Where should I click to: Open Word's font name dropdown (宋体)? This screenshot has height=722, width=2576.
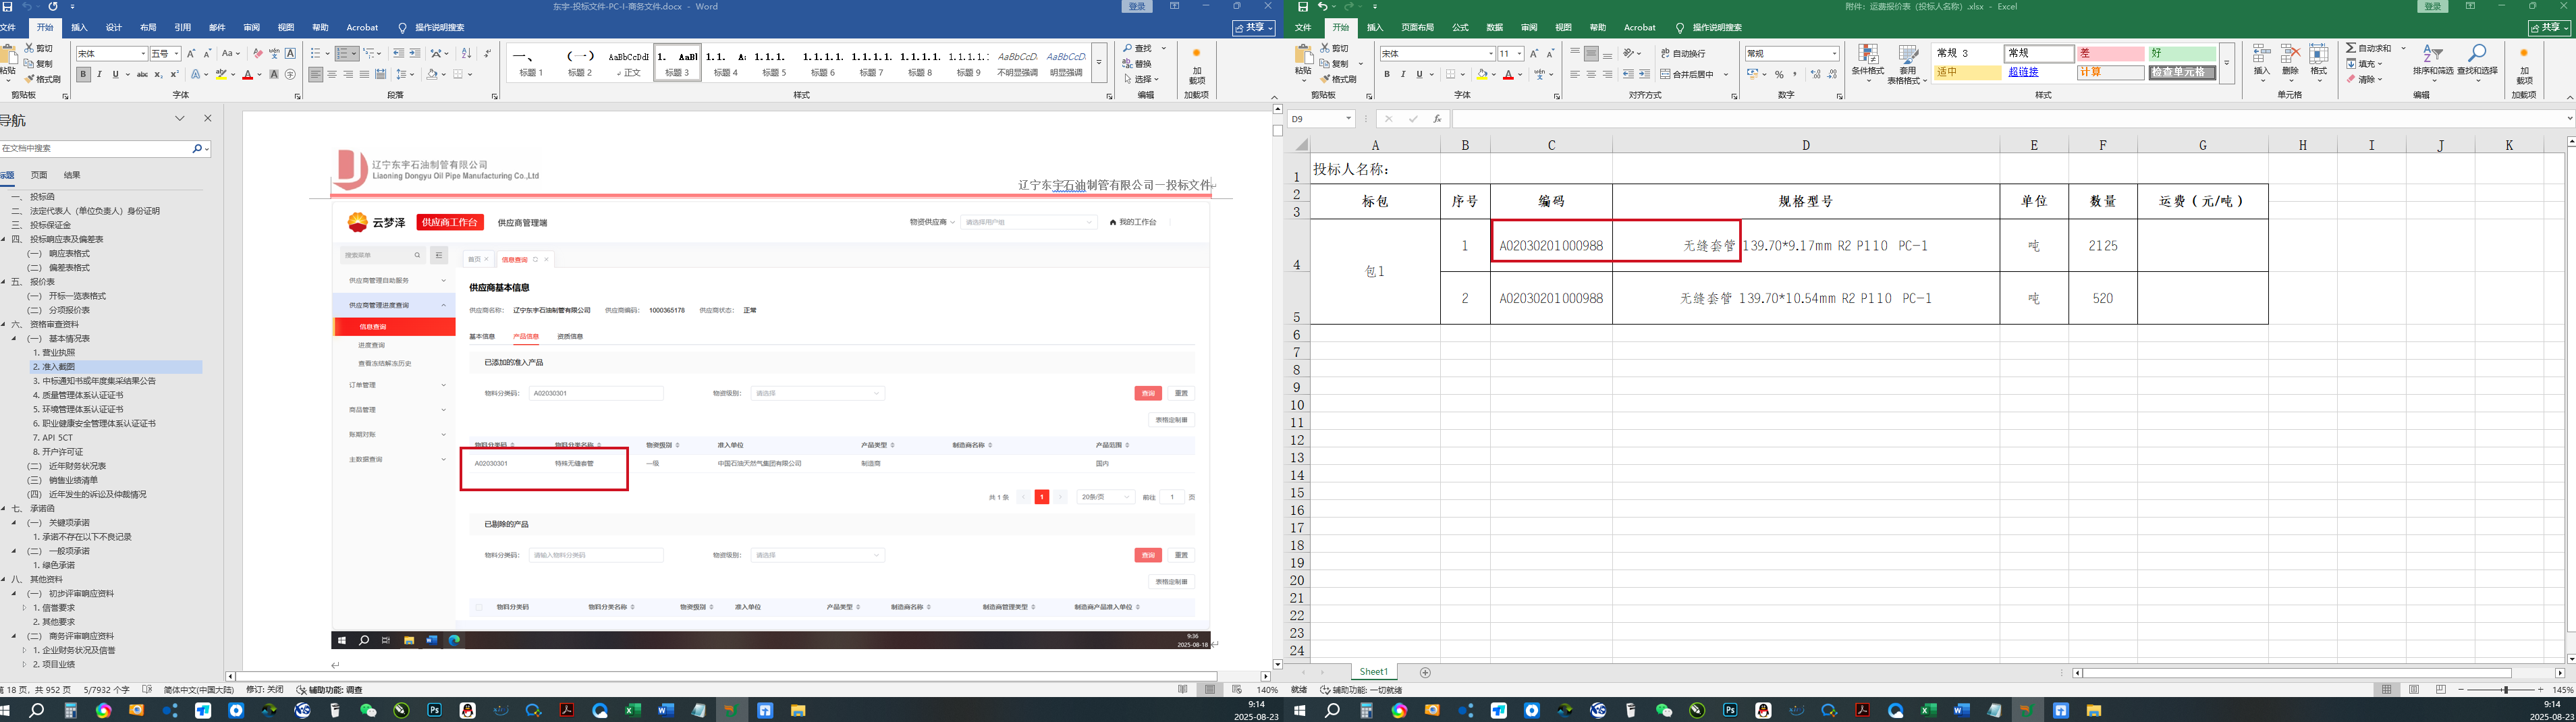(x=144, y=53)
